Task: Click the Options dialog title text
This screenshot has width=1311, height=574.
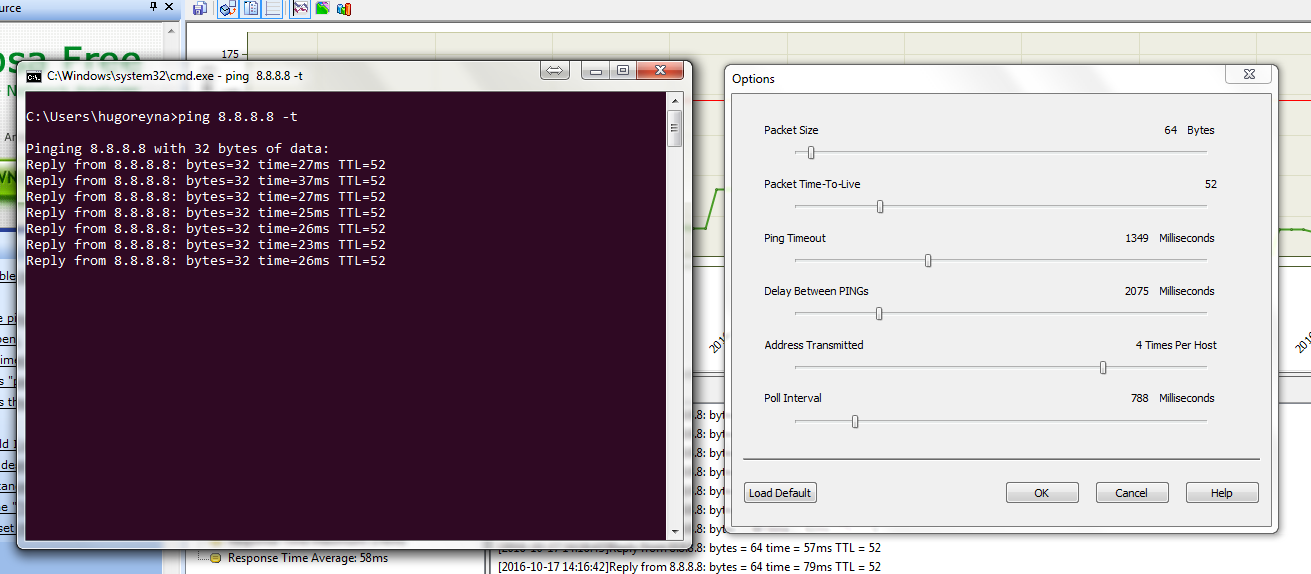Action: point(753,79)
